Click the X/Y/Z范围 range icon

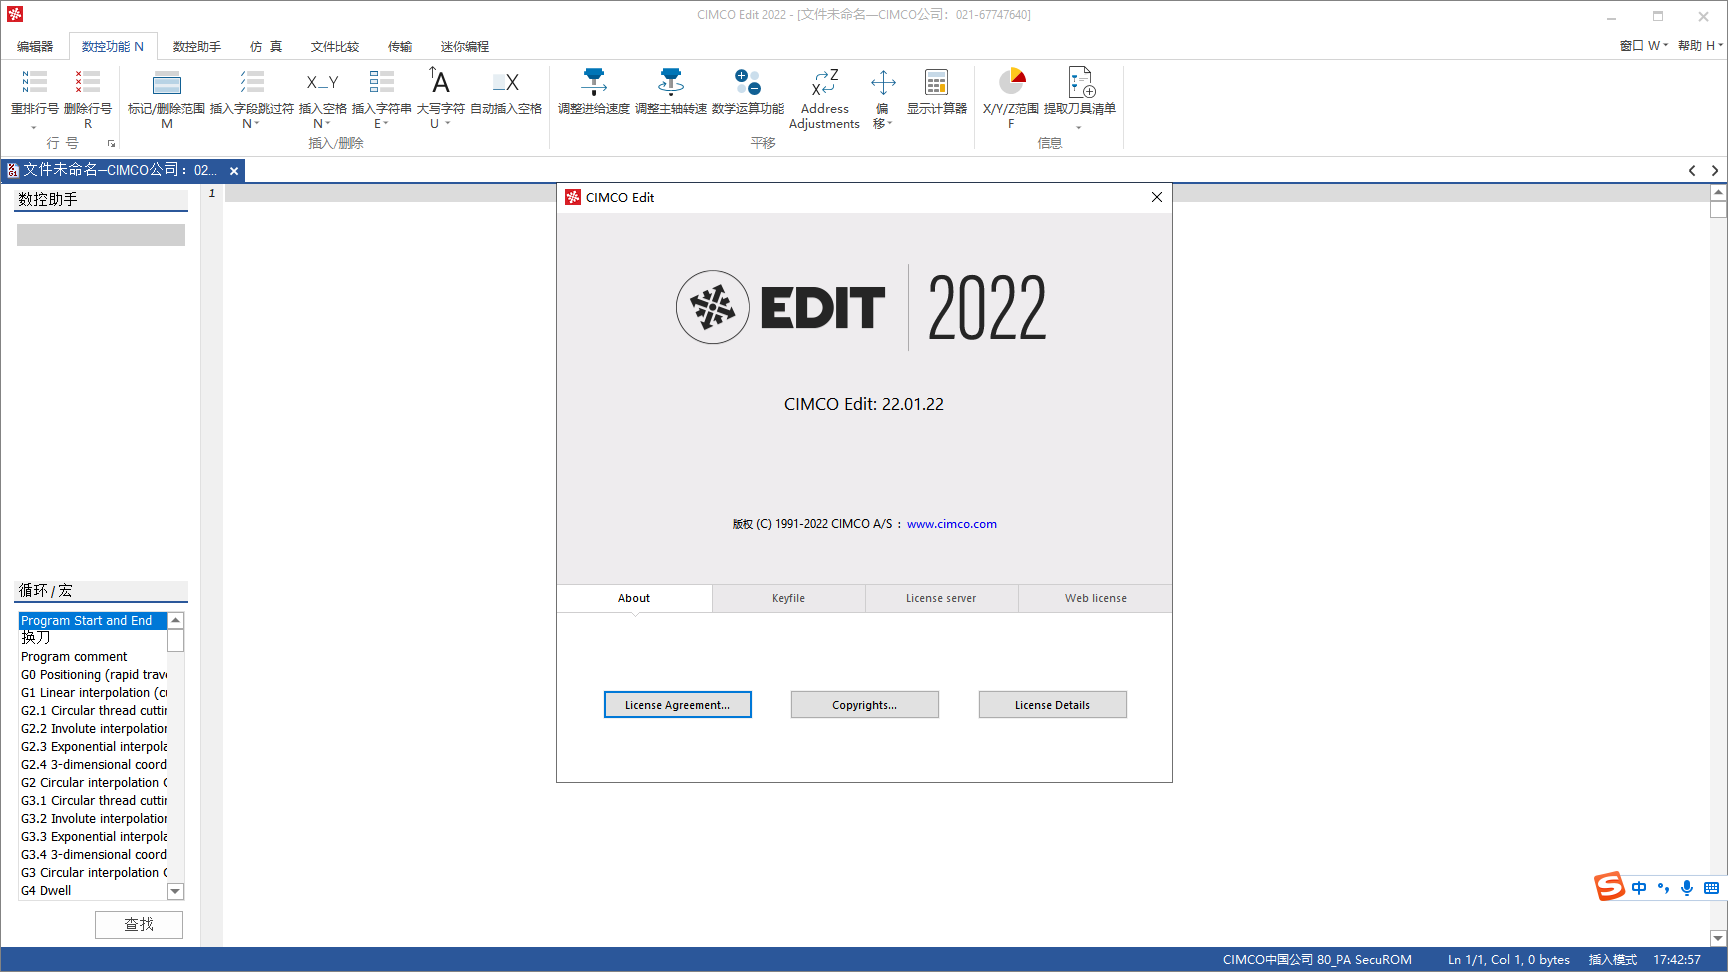click(x=1012, y=81)
